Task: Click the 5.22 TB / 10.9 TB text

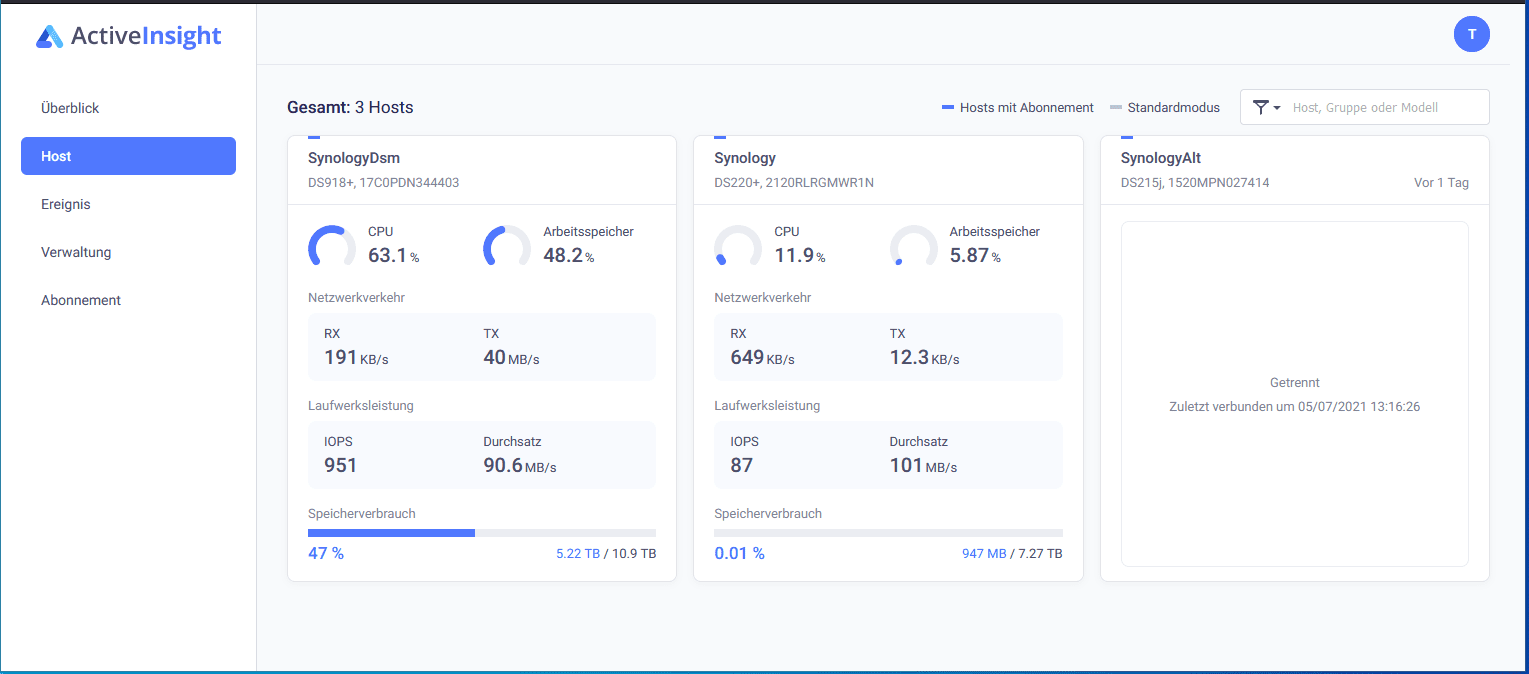Action: [606, 553]
